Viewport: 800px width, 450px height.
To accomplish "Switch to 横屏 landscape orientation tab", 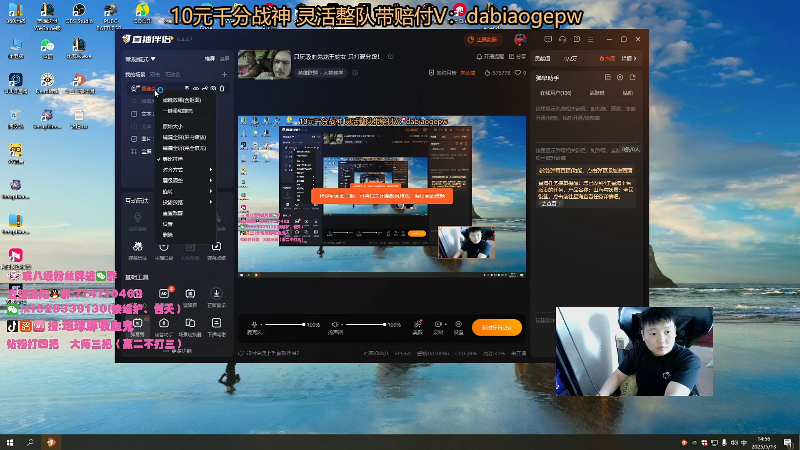I will [210, 59].
